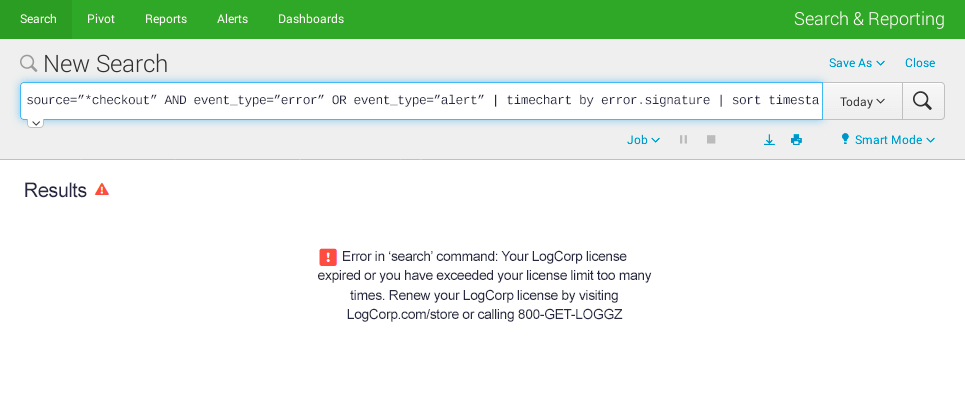Stop the search job

coord(711,140)
